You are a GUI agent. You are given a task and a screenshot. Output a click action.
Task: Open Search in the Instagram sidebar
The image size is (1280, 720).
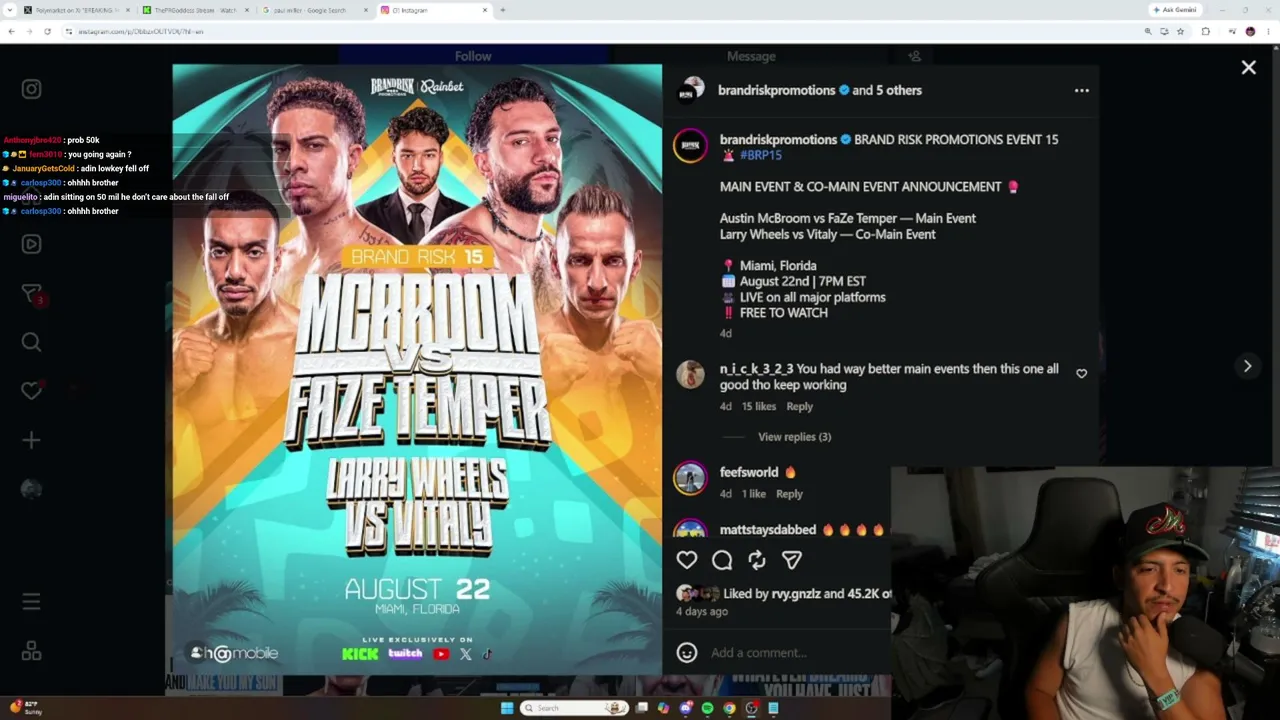(x=31, y=342)
